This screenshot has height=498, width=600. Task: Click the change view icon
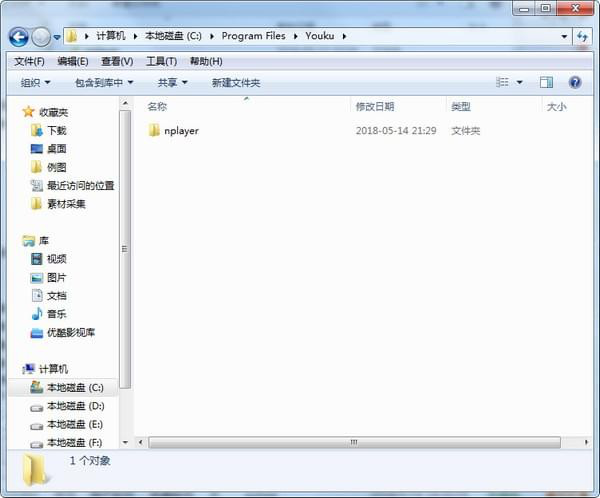point(502,82)
